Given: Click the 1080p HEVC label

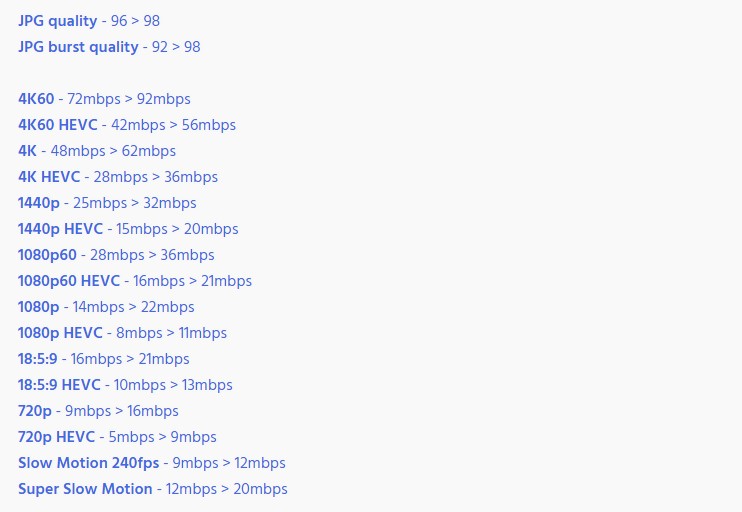Looking at the screenshot, I should click(60, 333).
